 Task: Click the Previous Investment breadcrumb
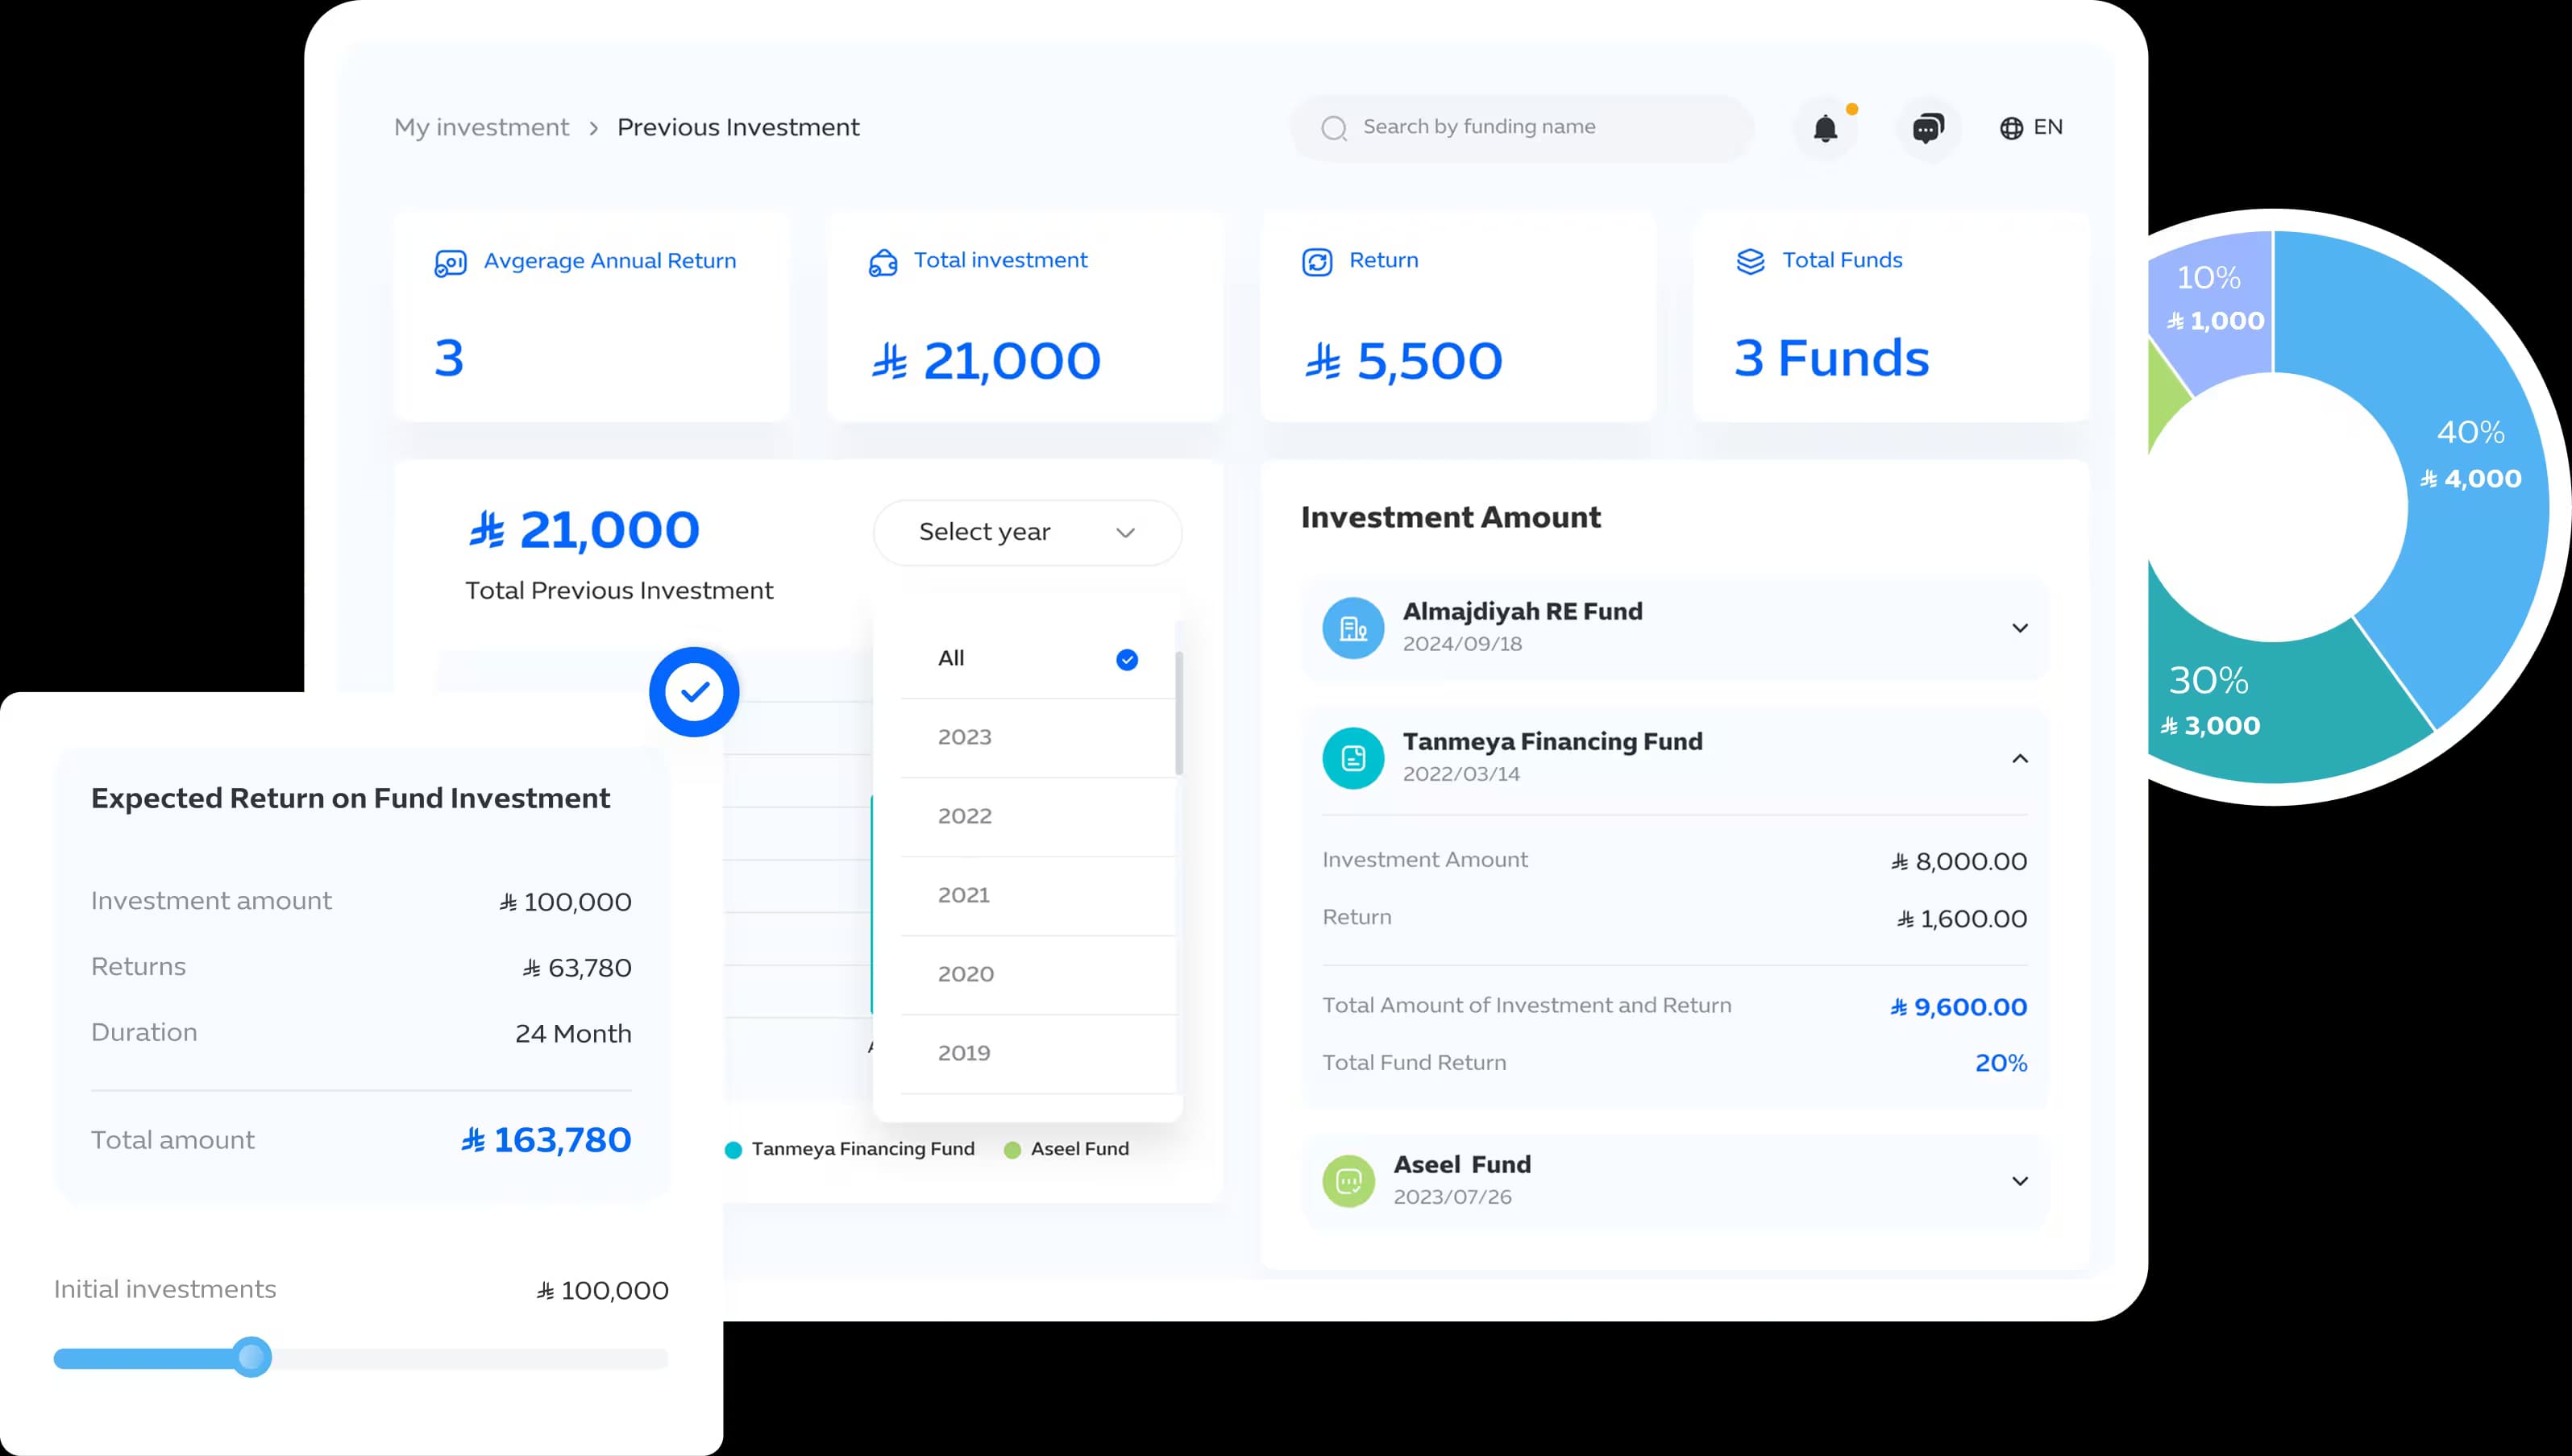click(738, 128)
